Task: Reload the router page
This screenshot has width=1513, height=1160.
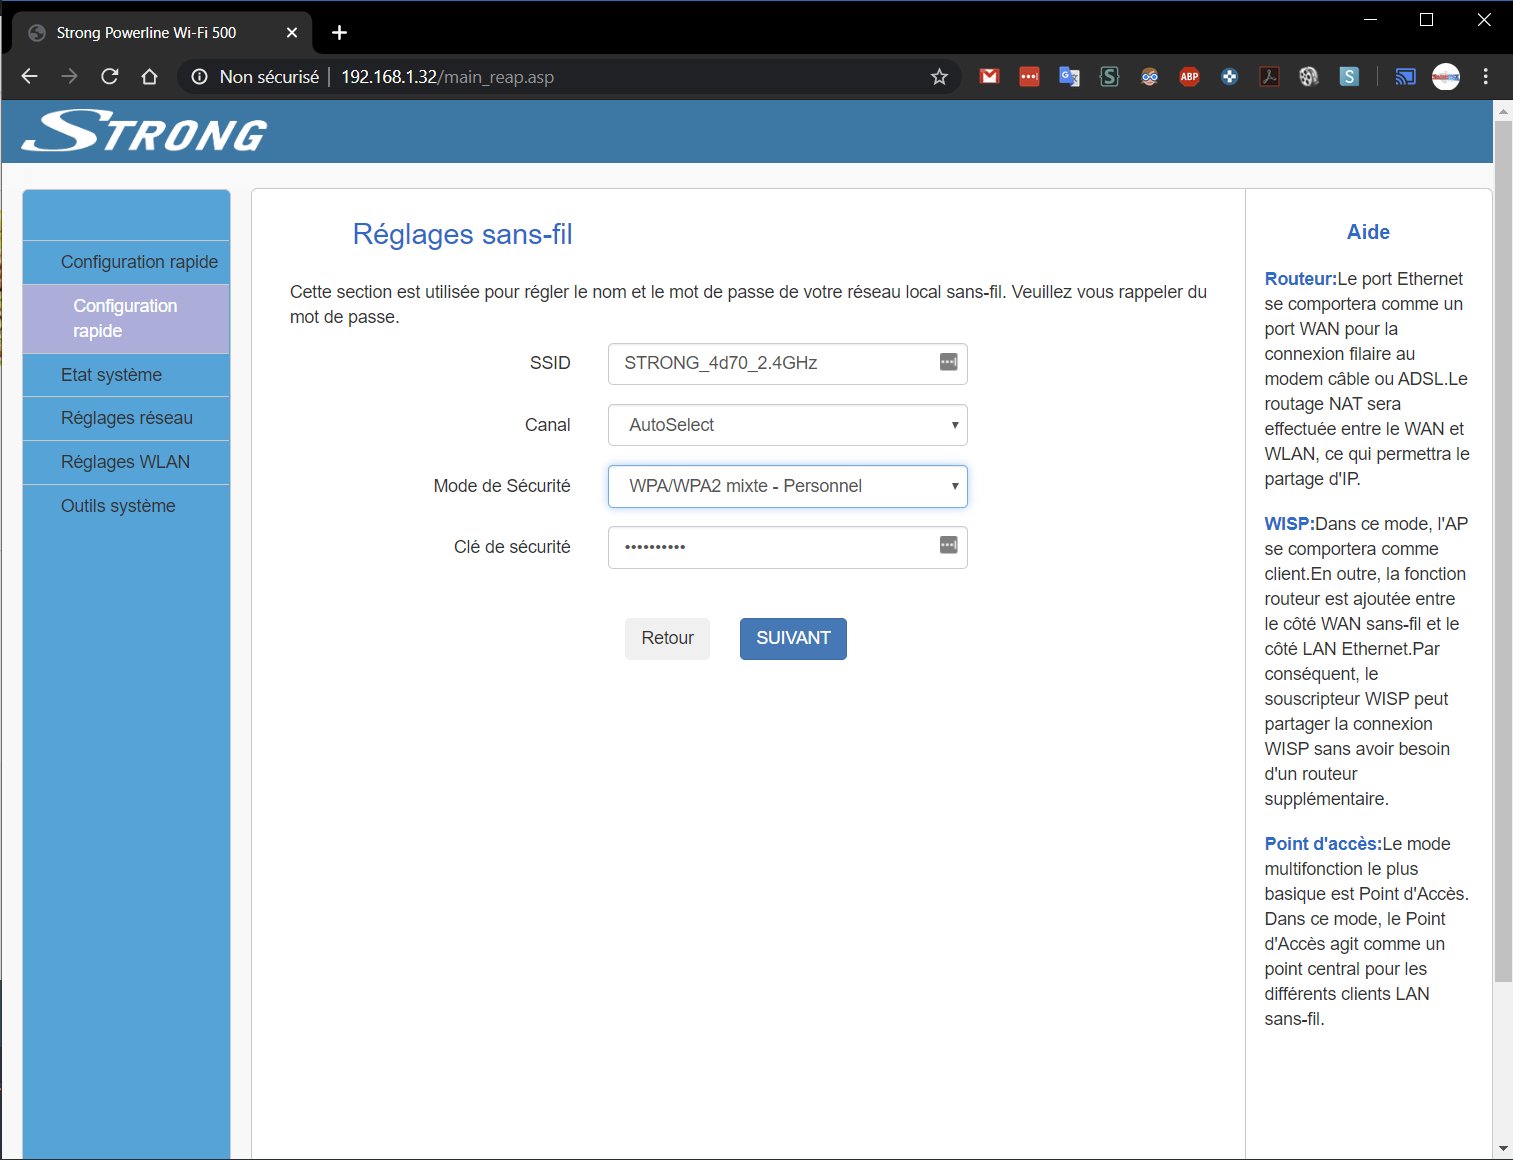Action: [110, 77]
